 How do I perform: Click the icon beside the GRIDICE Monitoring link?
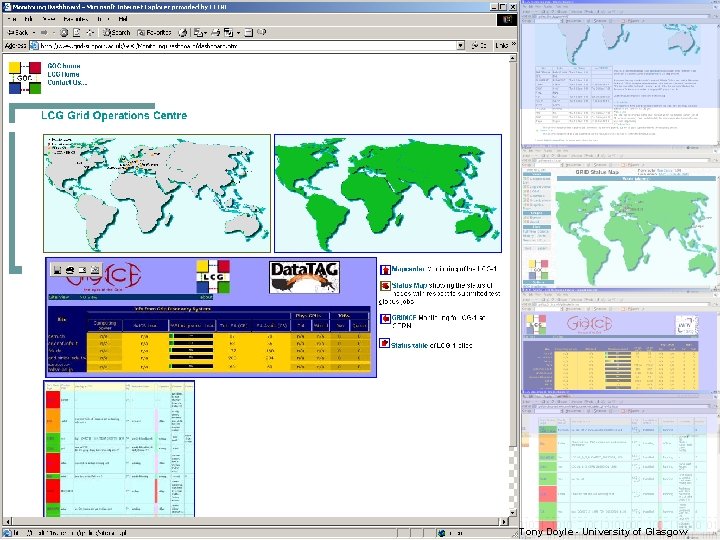(385, 319)
